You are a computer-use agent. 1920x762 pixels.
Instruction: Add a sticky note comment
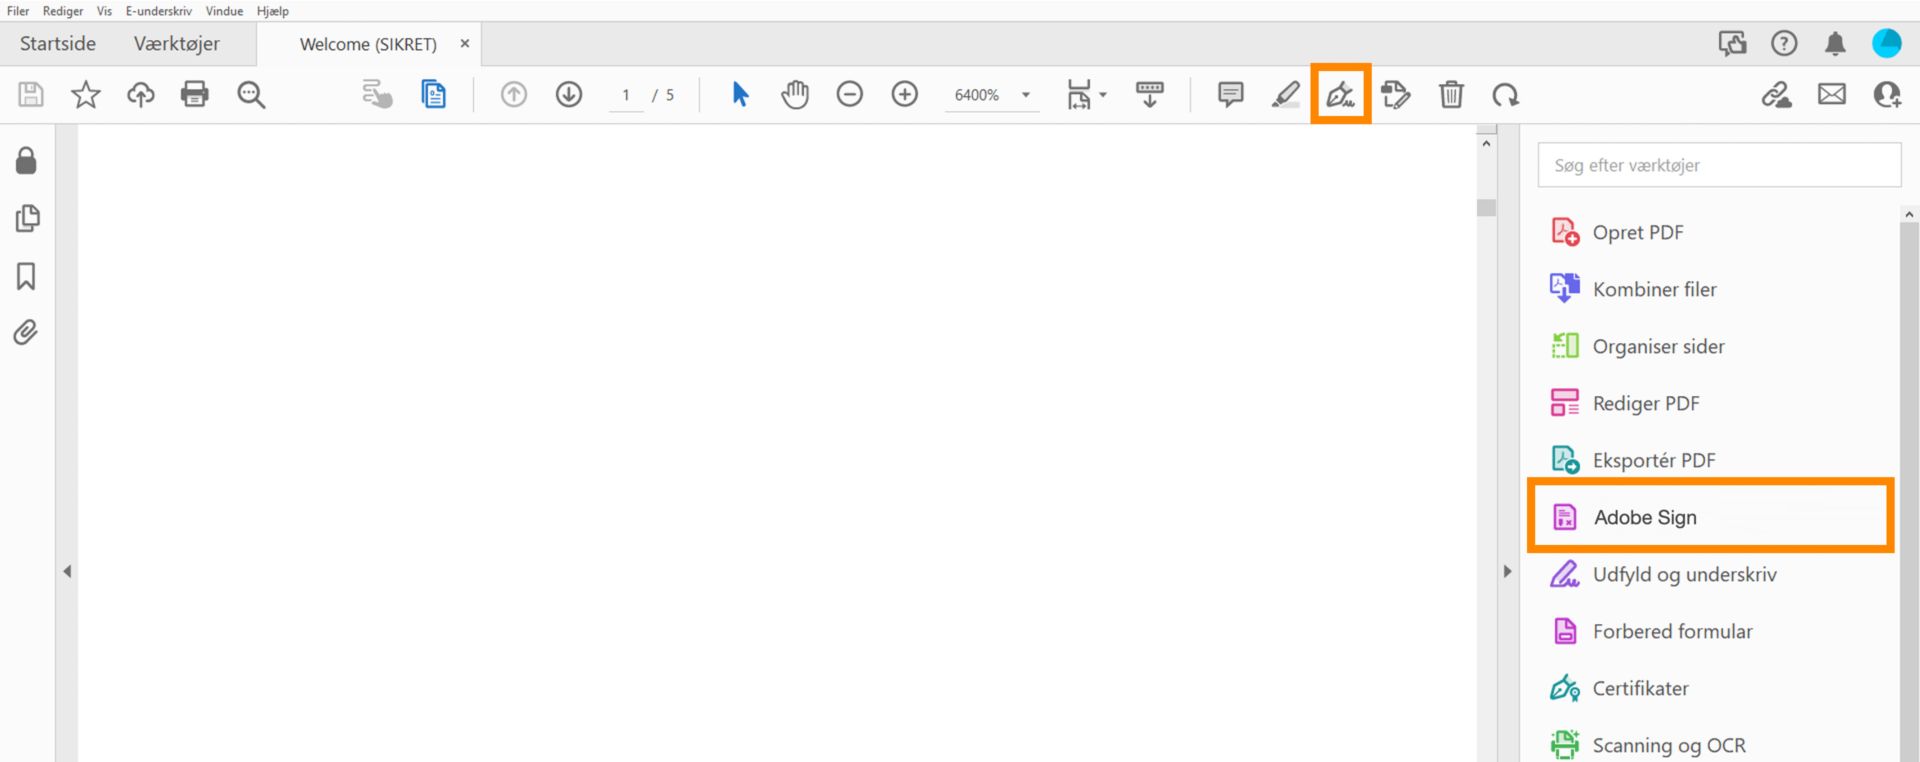pyautogui.click(x=1231, y=95)
